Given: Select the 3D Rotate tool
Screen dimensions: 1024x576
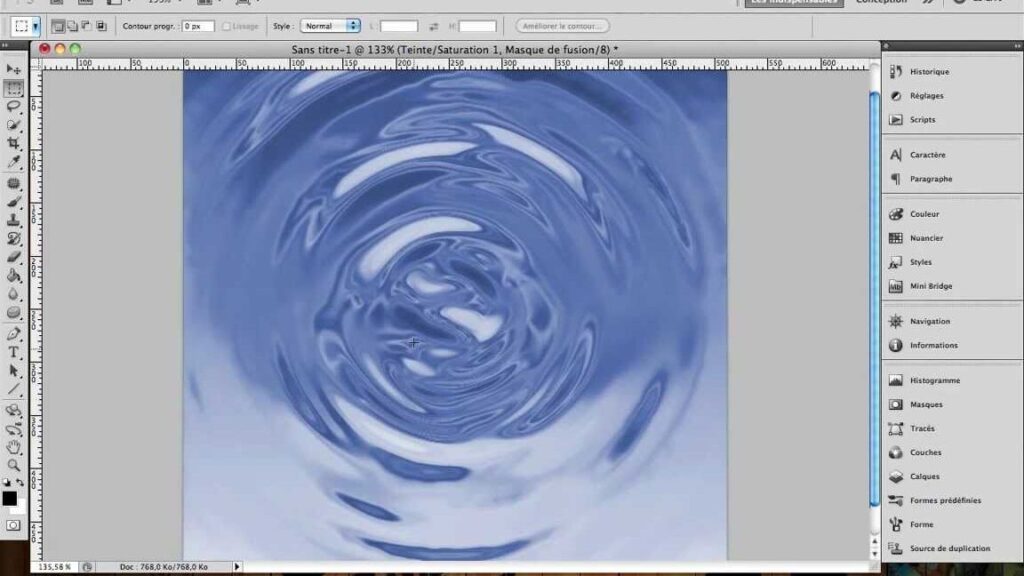Looking at the screenshot, I should tap(13, 411).
